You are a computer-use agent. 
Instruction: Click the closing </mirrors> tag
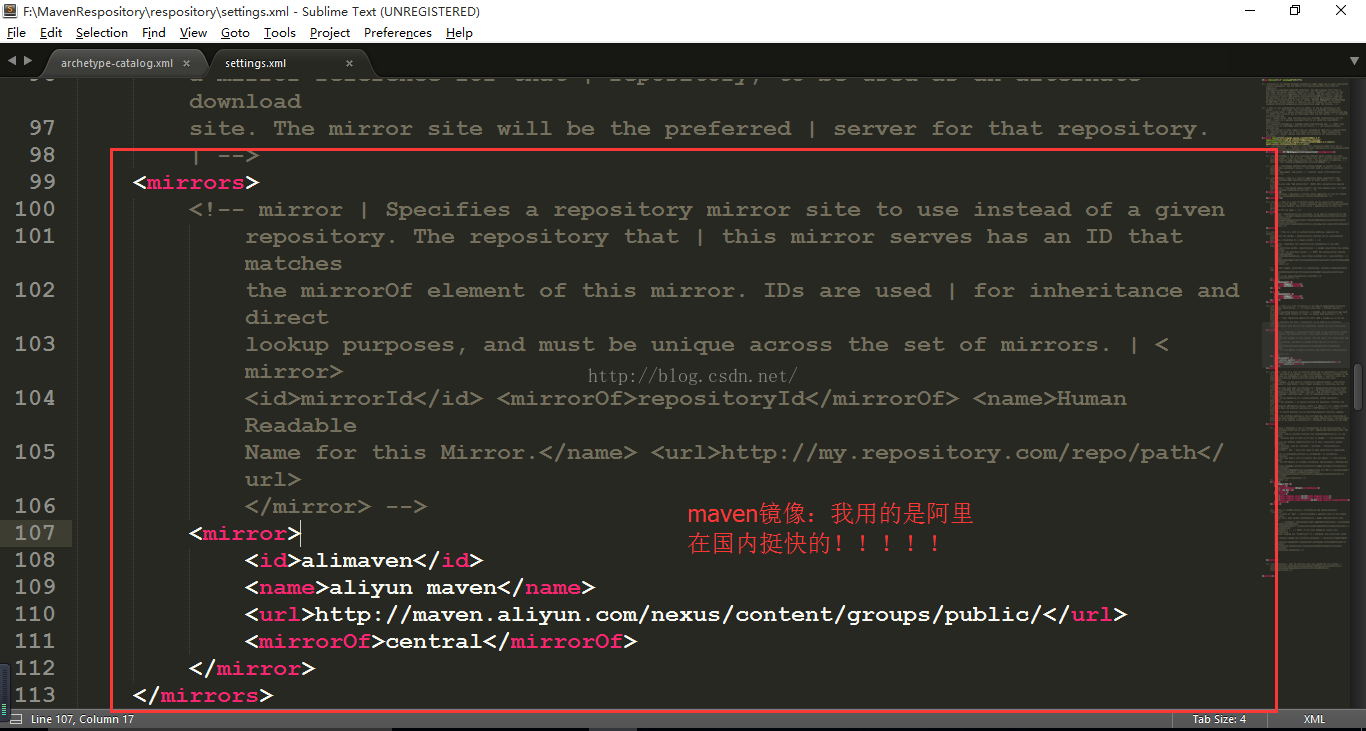coord(203,695)
